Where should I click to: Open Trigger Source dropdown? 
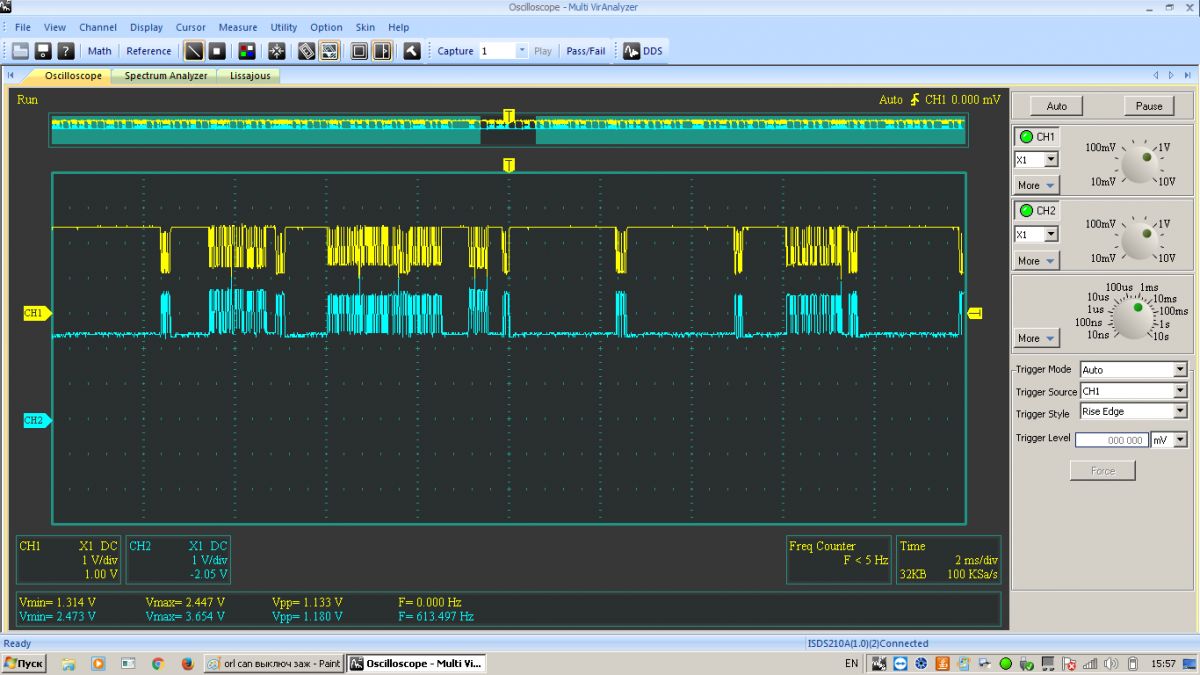point(1180,391)
